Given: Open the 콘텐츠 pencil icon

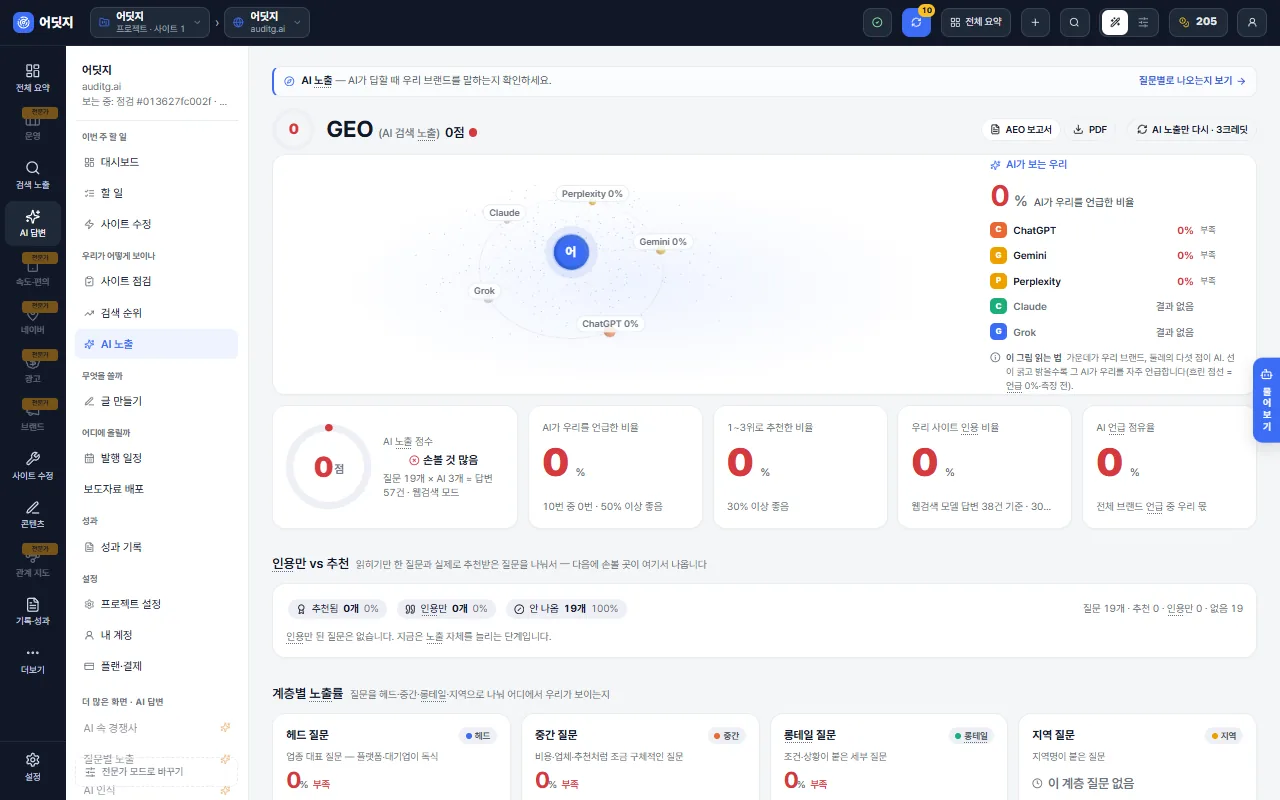Looking at the screenshot, I should 33,514.
